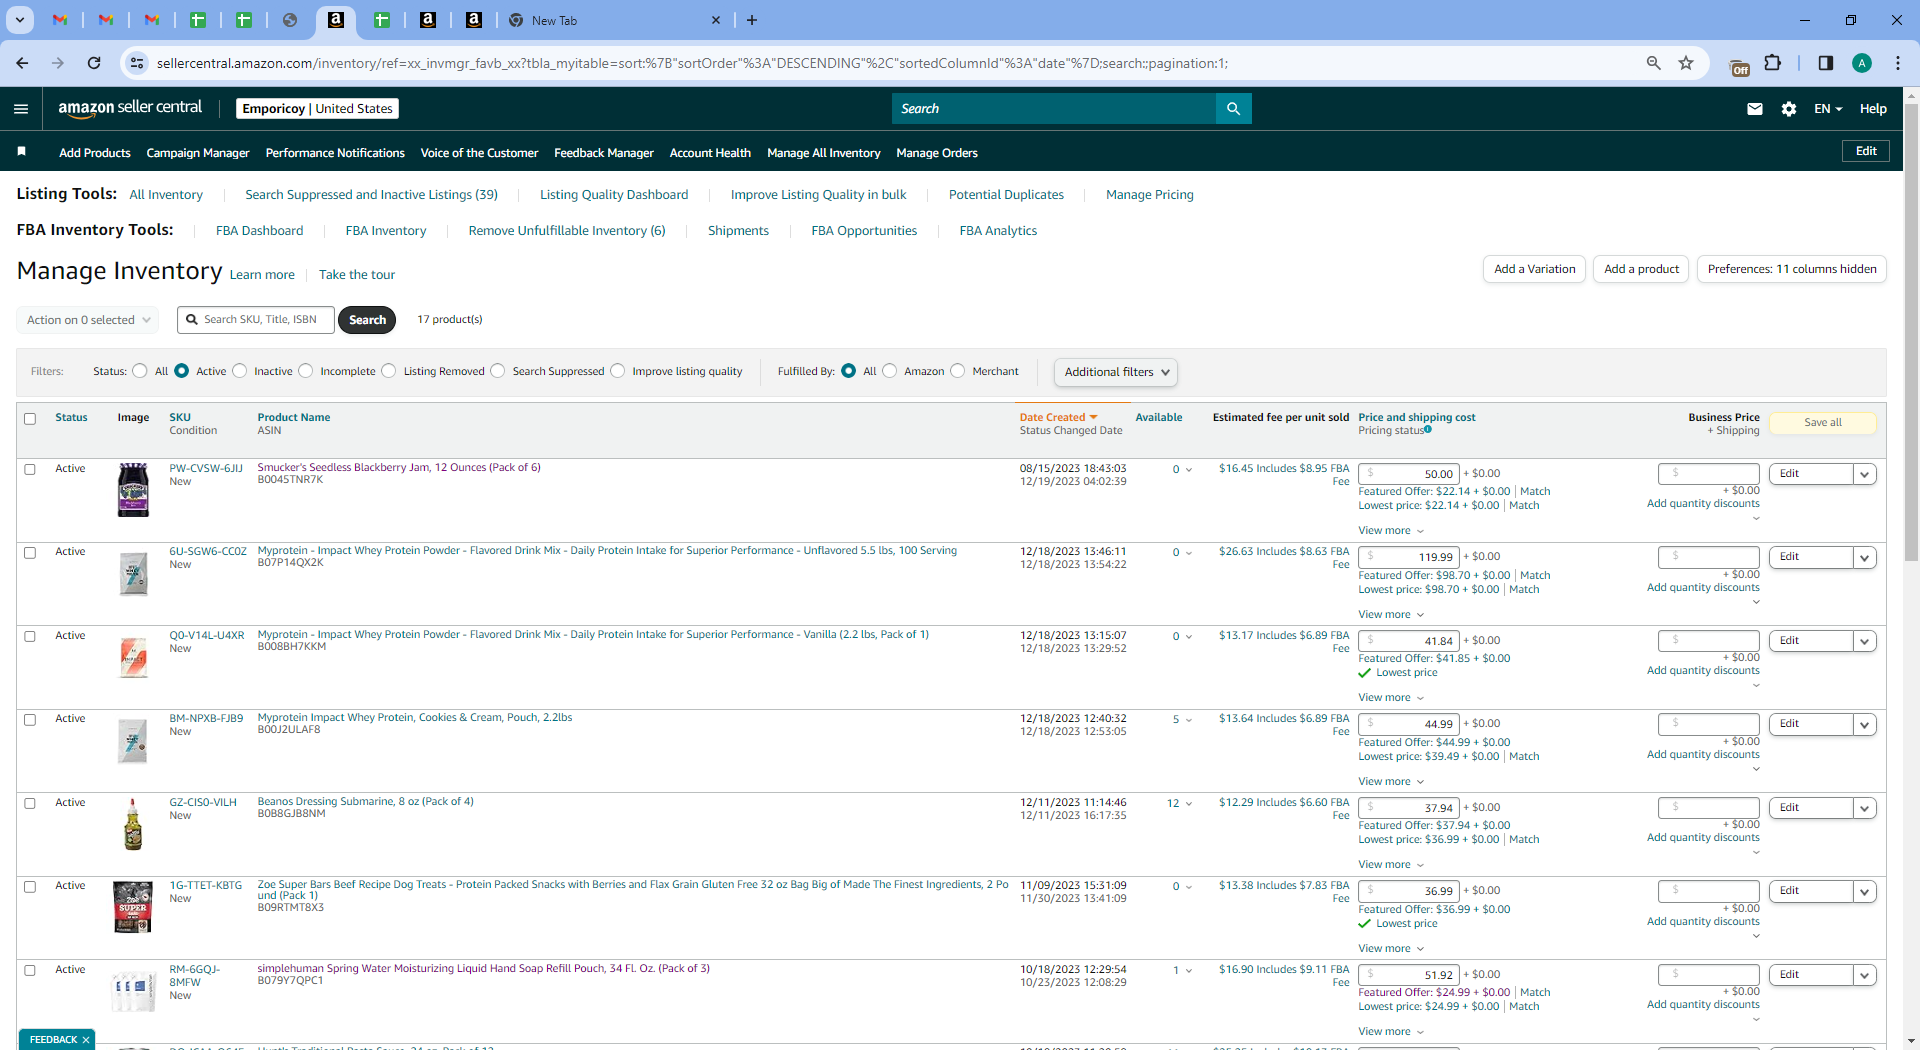Click the Chrome profile avatar icon
Viewport: 1920px width, 1050px height.
coord(1862,63)
